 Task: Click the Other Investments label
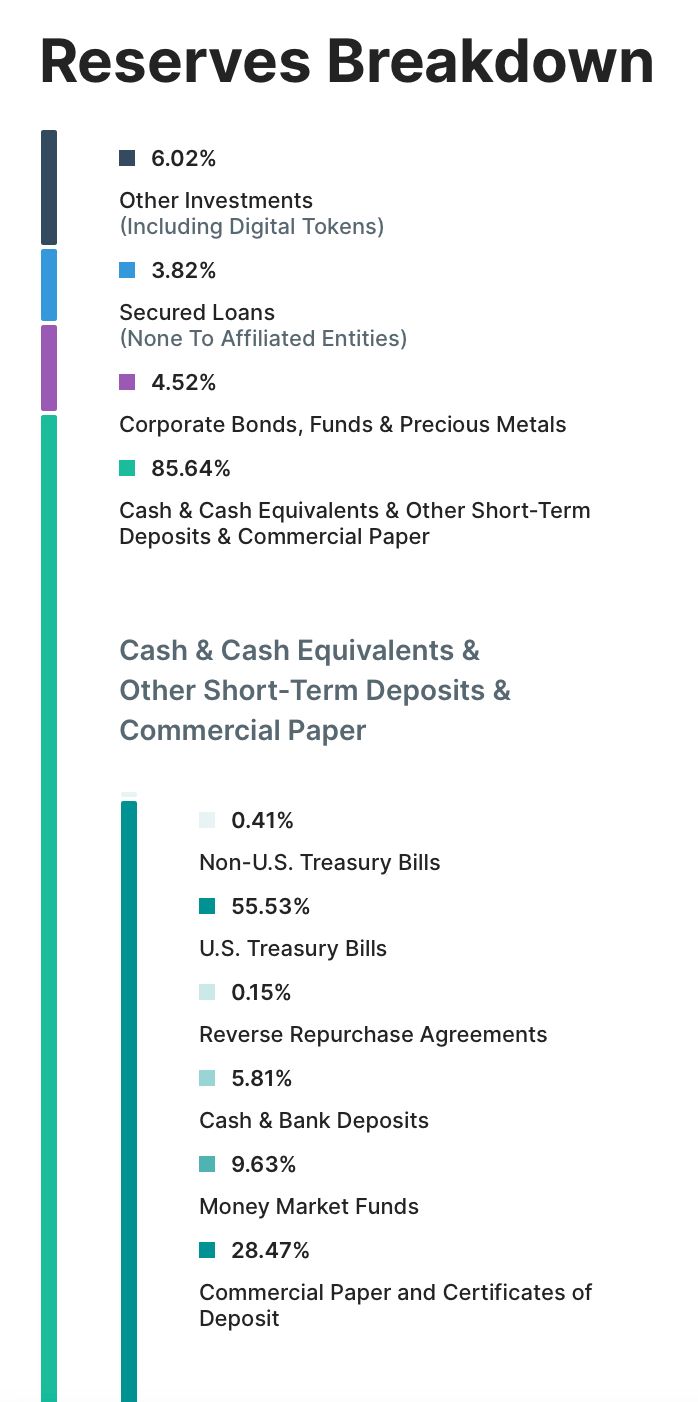click(216, 200)
